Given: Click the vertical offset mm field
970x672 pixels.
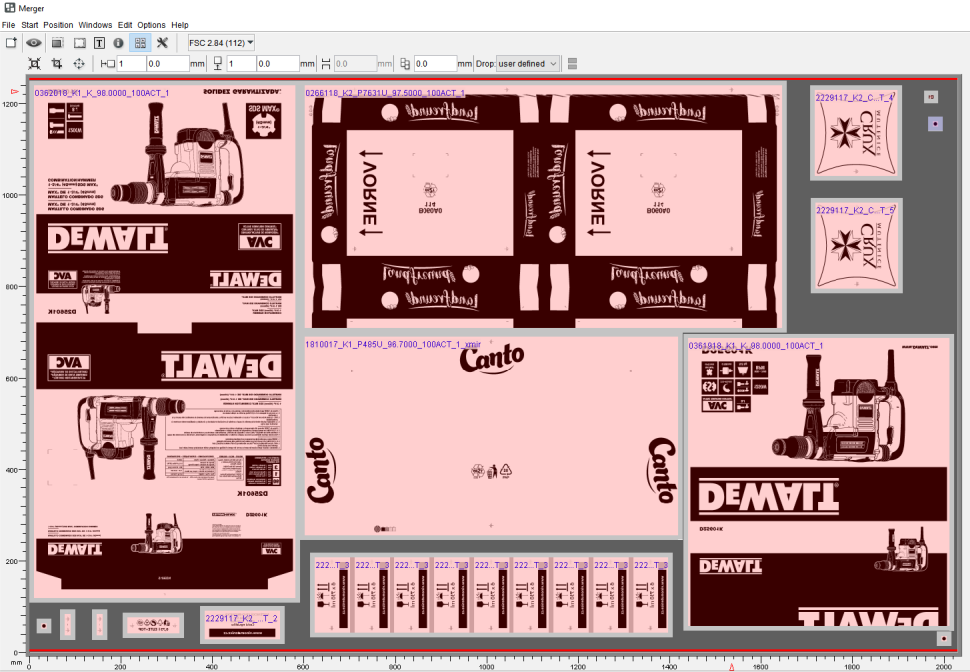Looking at the screenshot, I should (x=277, y=64).
